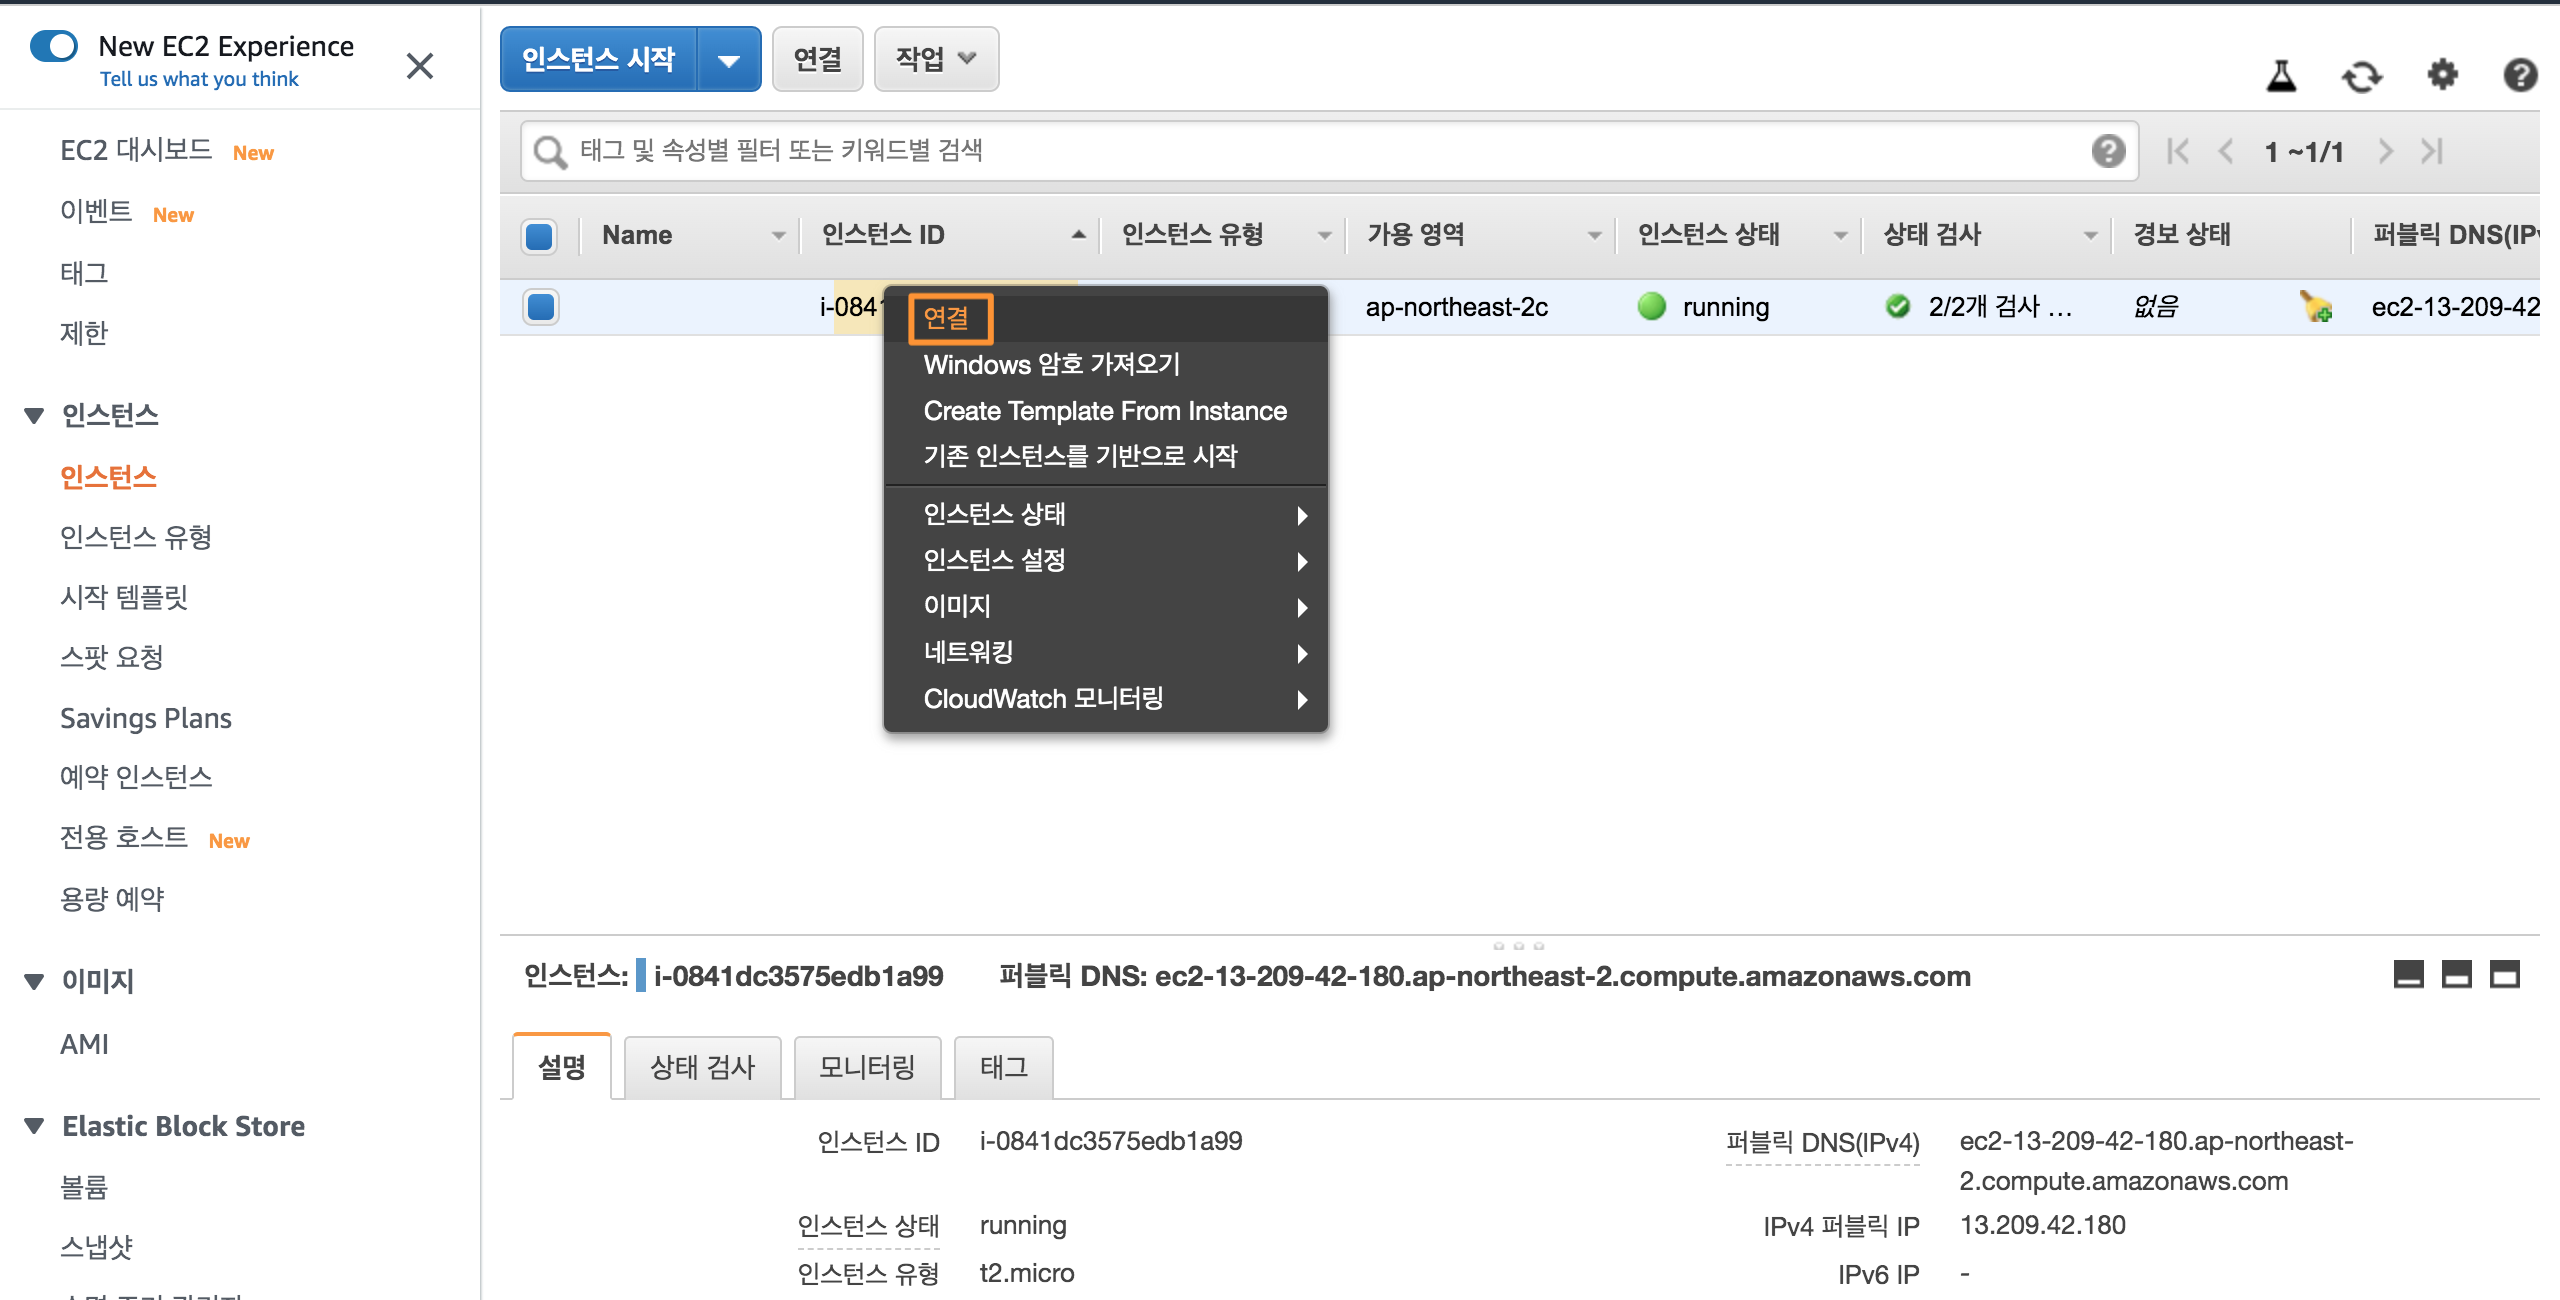Click the alarm creation icon in the instance row
2560x1300 pixels.
pos(2315,306)
